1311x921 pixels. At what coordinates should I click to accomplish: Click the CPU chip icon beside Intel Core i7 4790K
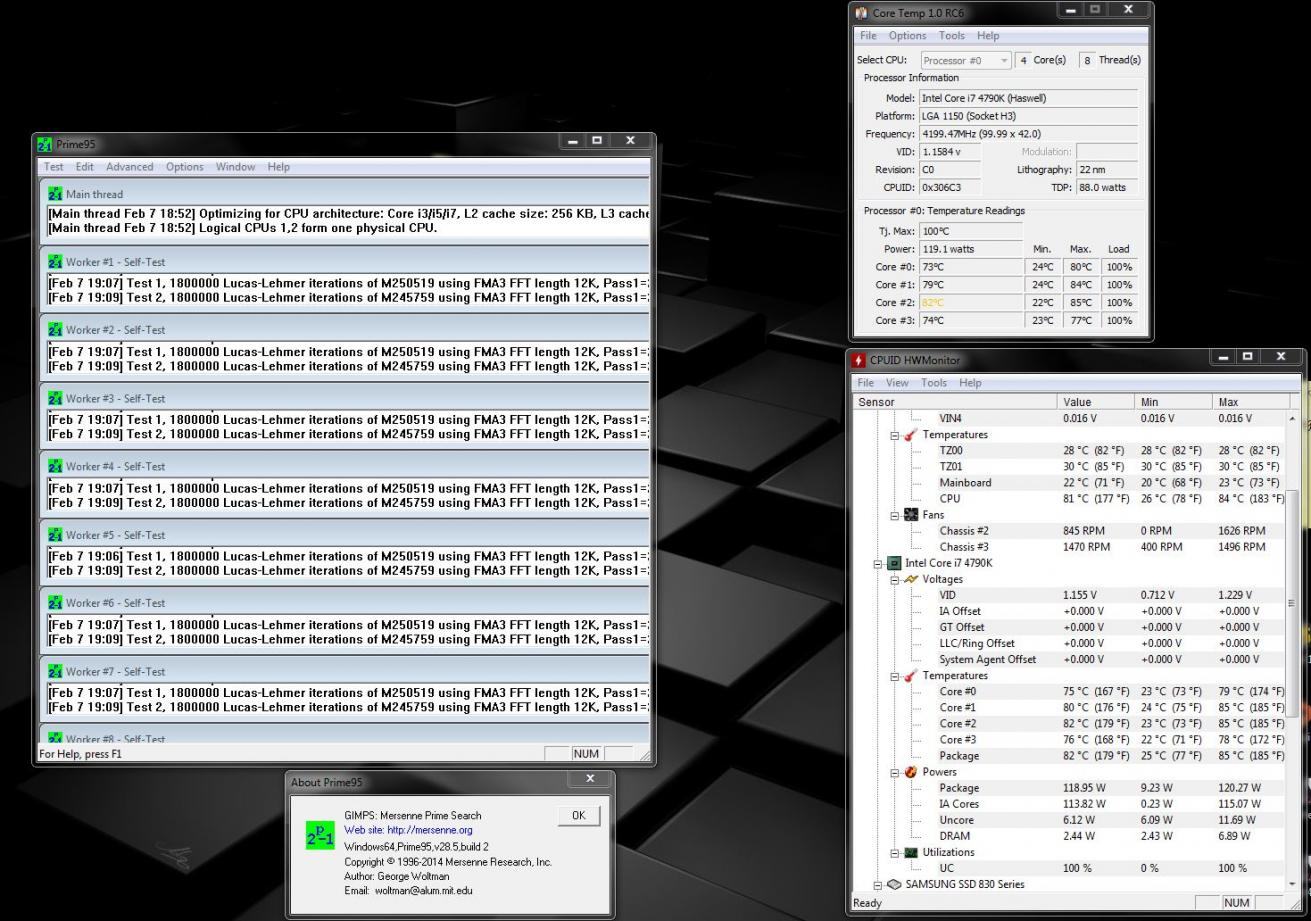pyautogui.click(x=896, y=563)
